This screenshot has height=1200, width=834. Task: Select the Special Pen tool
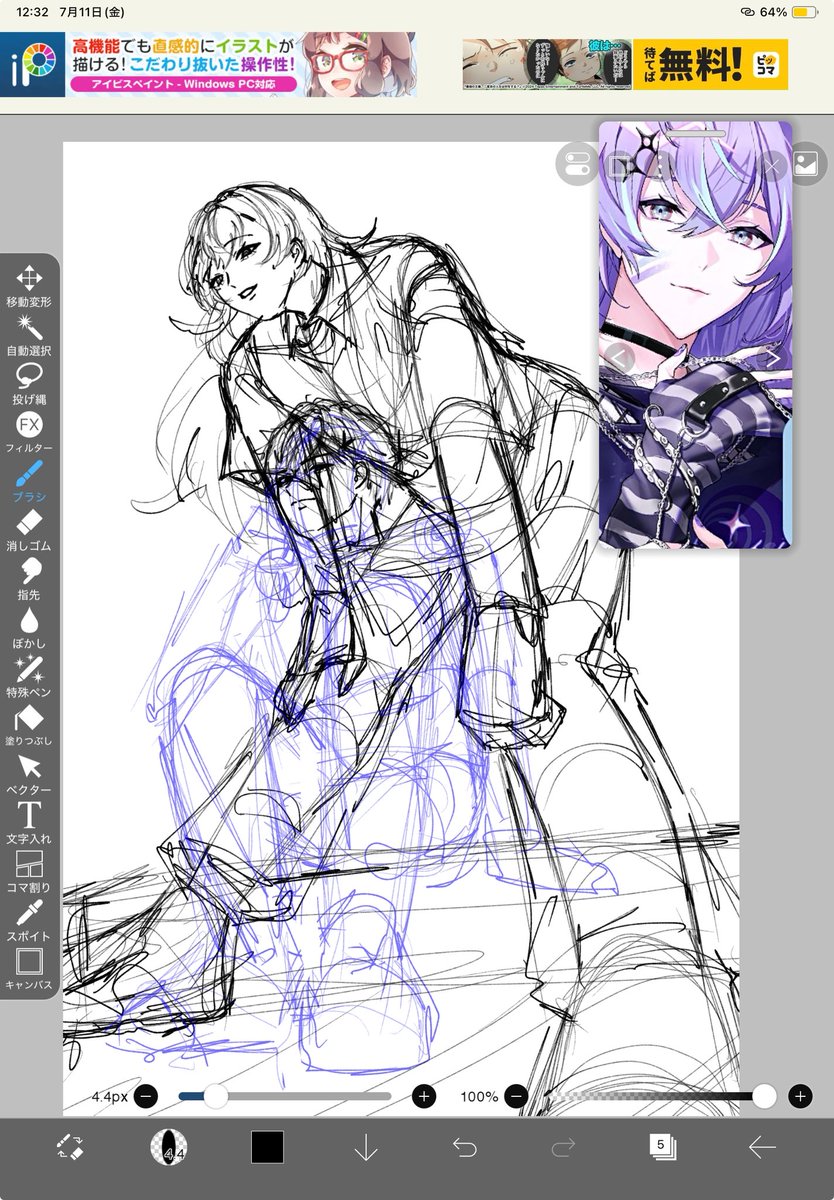[x=29, y=678]
